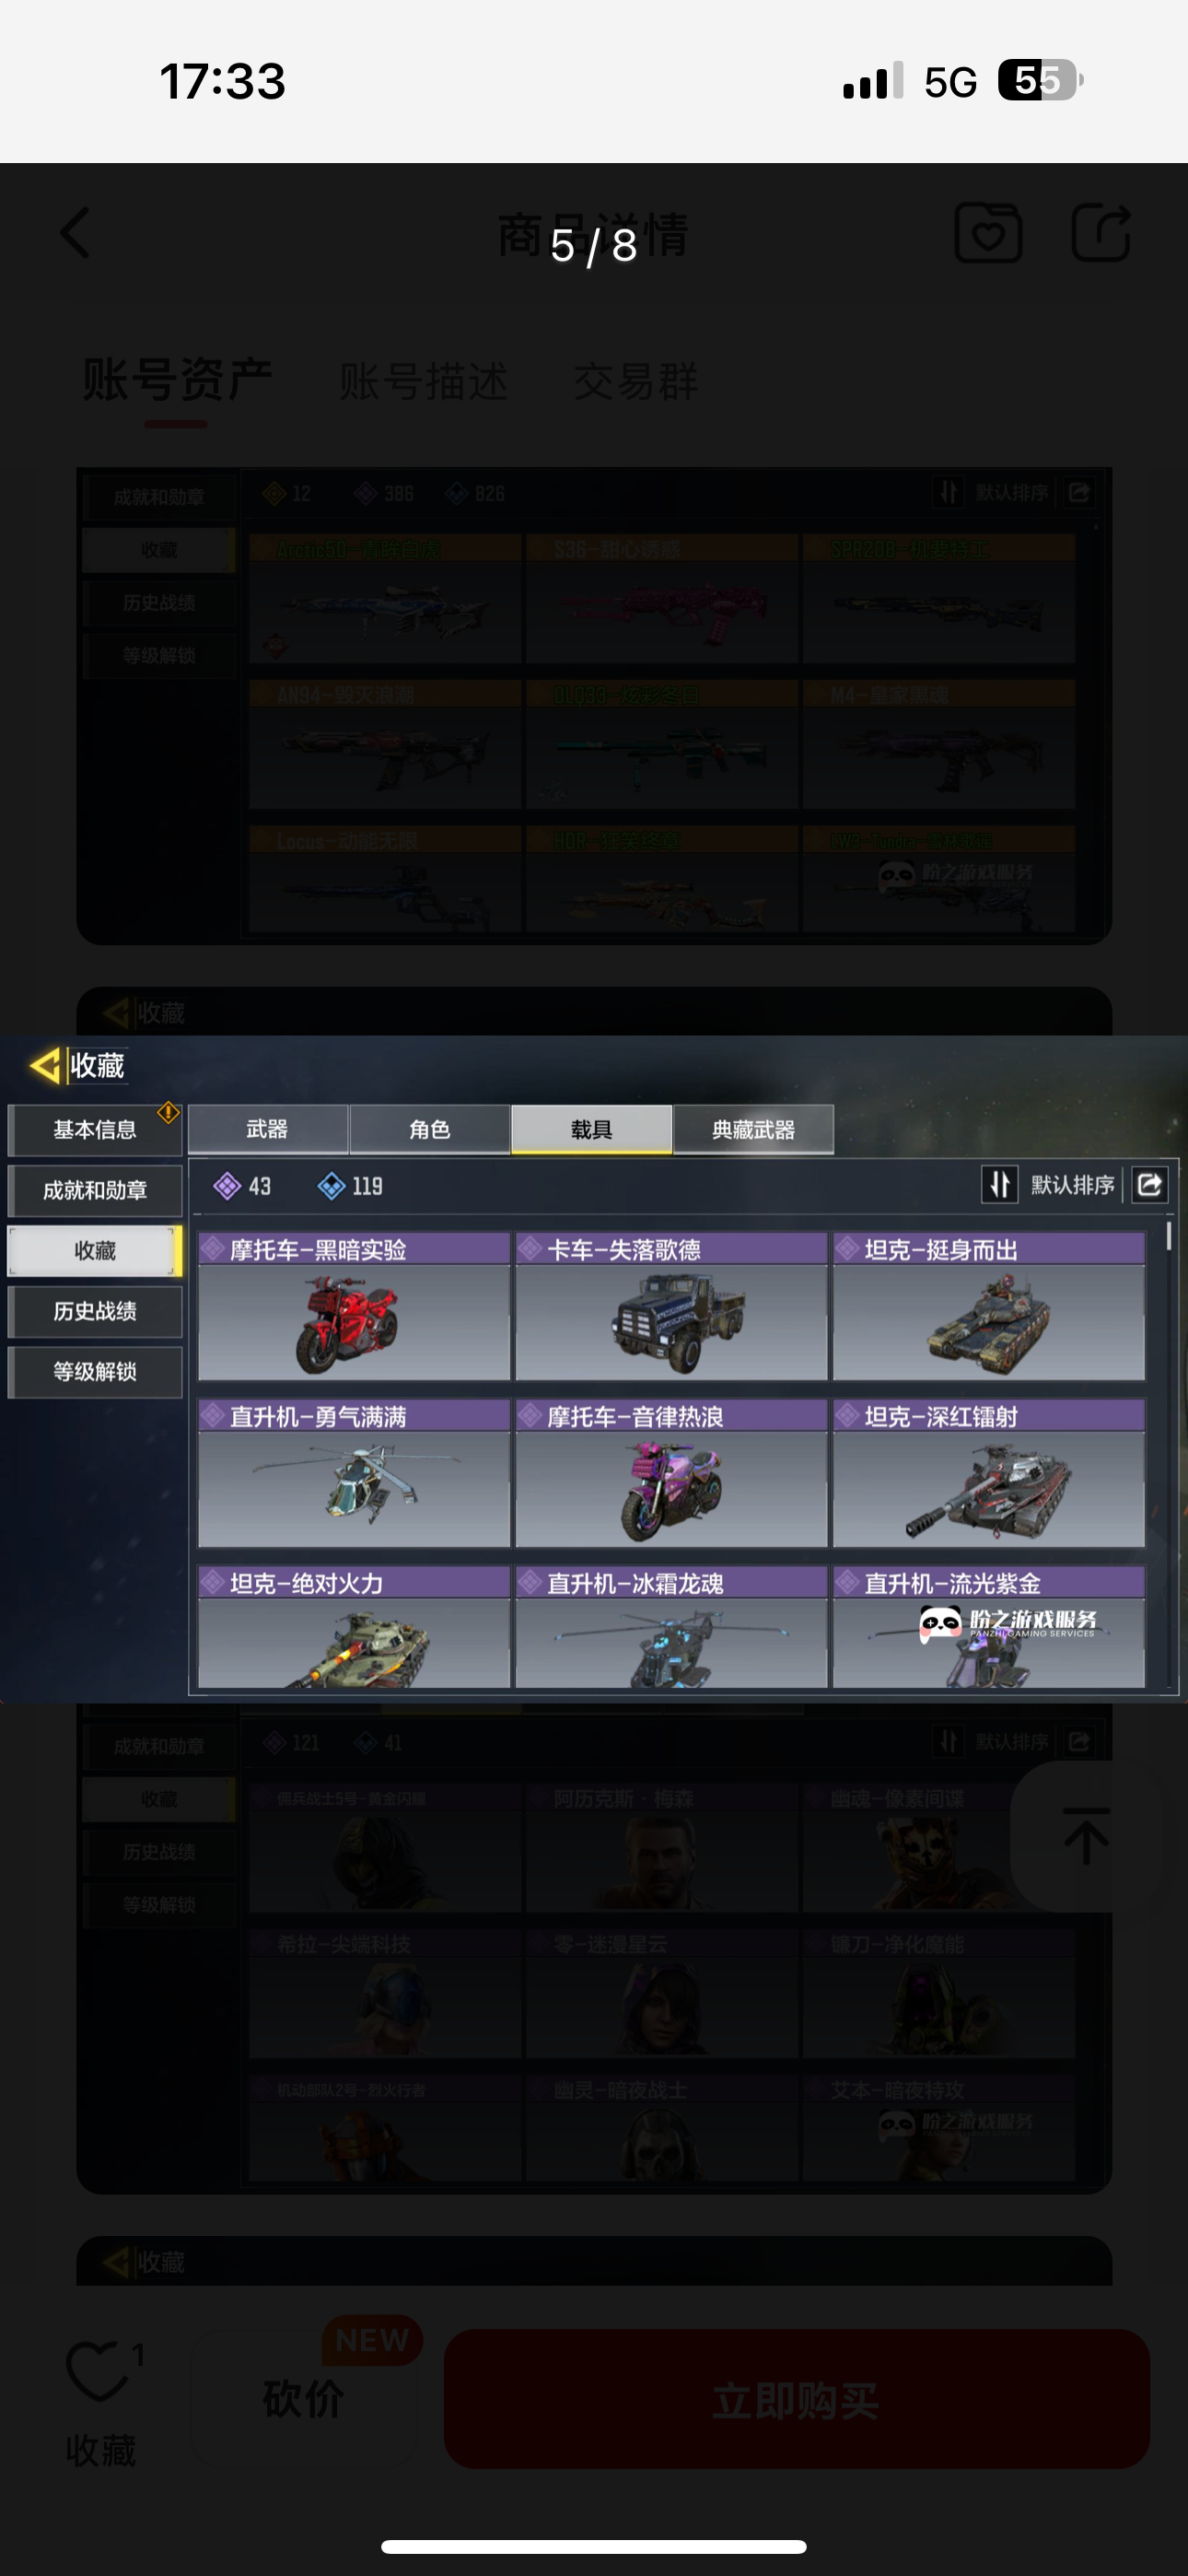Open the 成就和勋章 sidebar section
The width and height of the screenshot is (1188, 2576).
[x=95, y=1190]
